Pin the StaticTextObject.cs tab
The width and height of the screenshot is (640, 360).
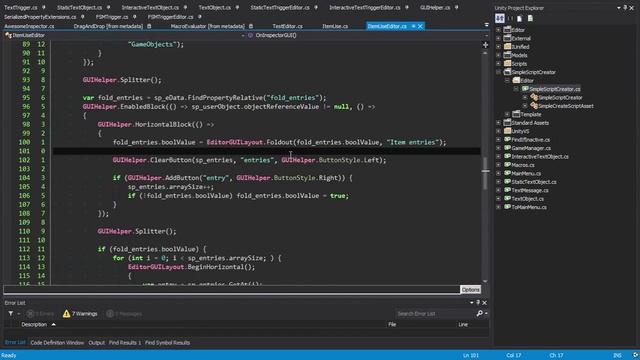pos(108,7)
